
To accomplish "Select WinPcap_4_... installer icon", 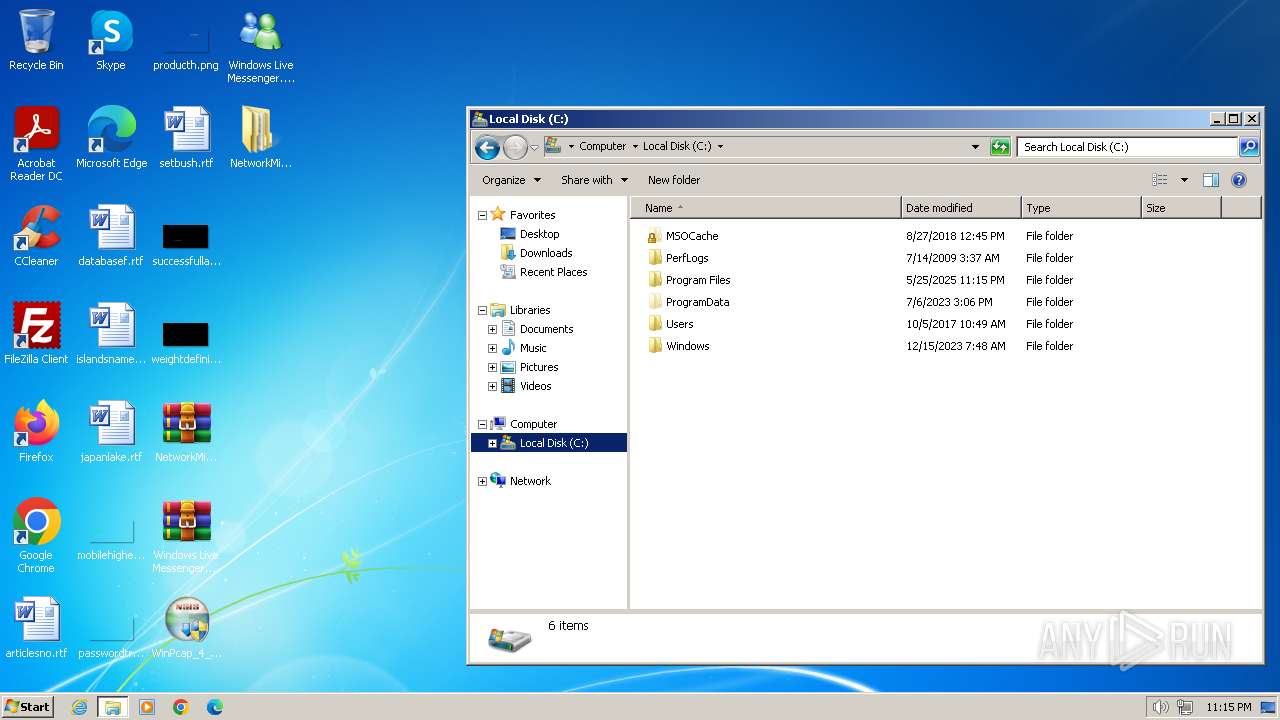I will pos(186,628).
